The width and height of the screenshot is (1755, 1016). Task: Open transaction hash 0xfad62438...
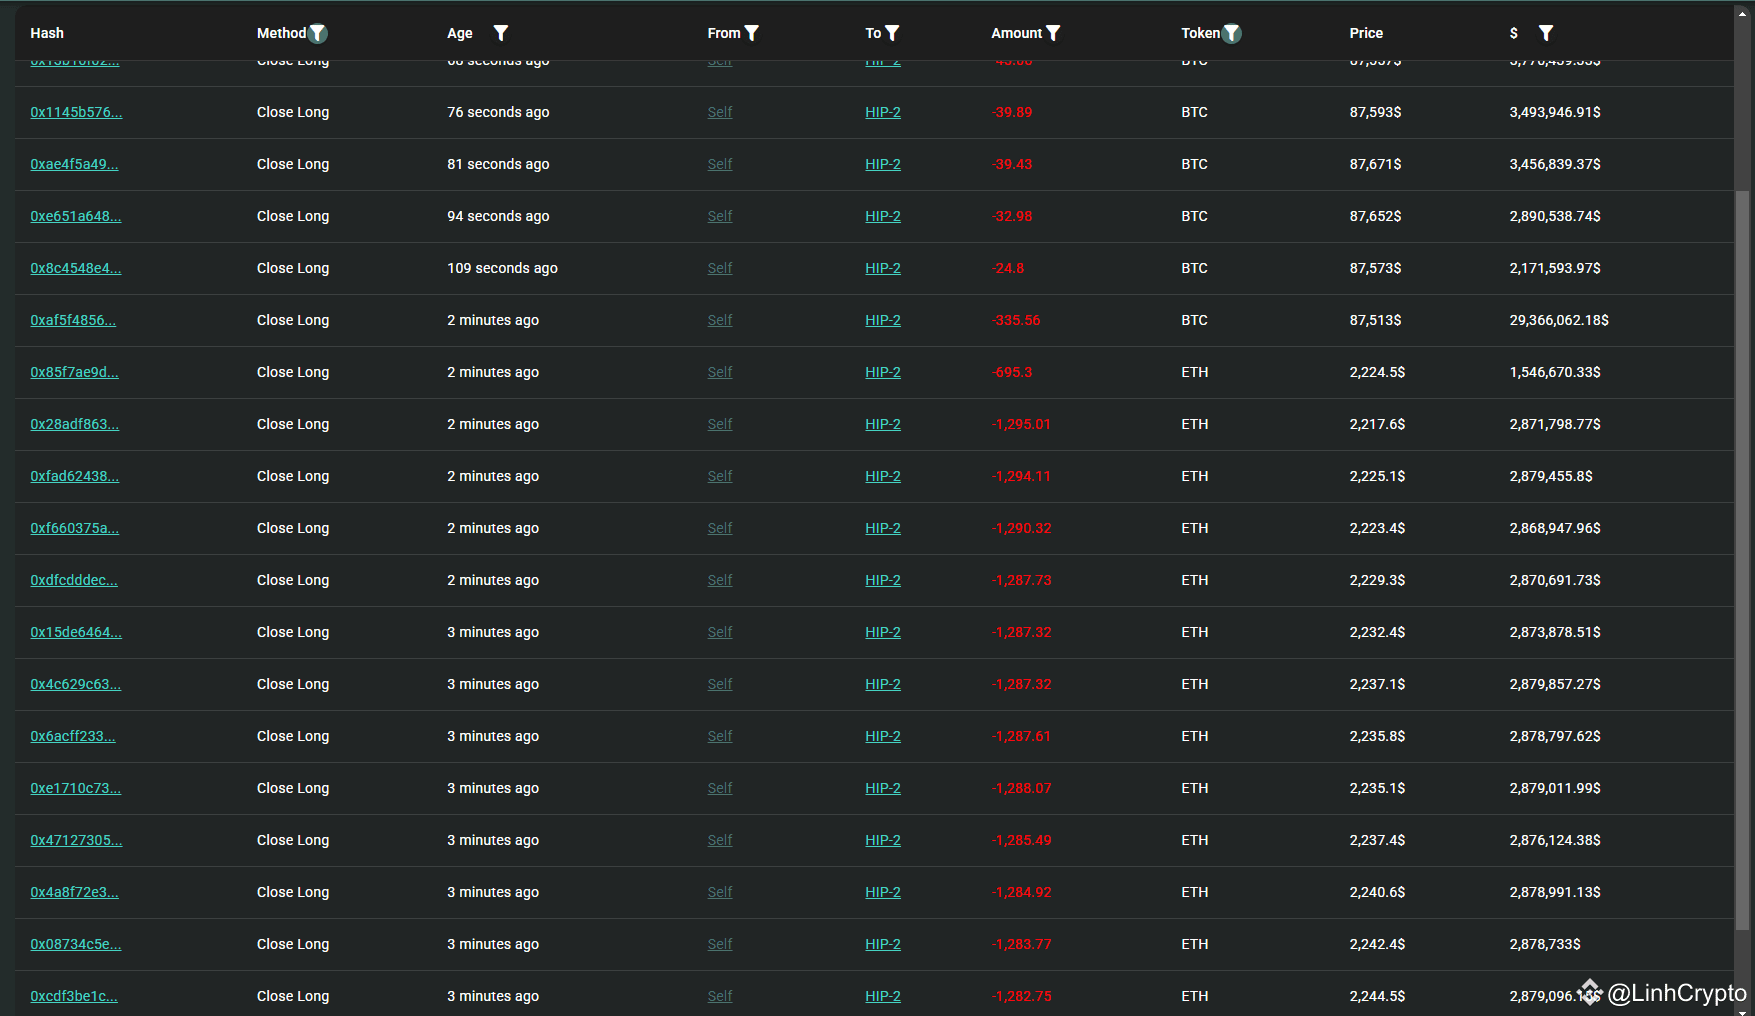(74, 476)
